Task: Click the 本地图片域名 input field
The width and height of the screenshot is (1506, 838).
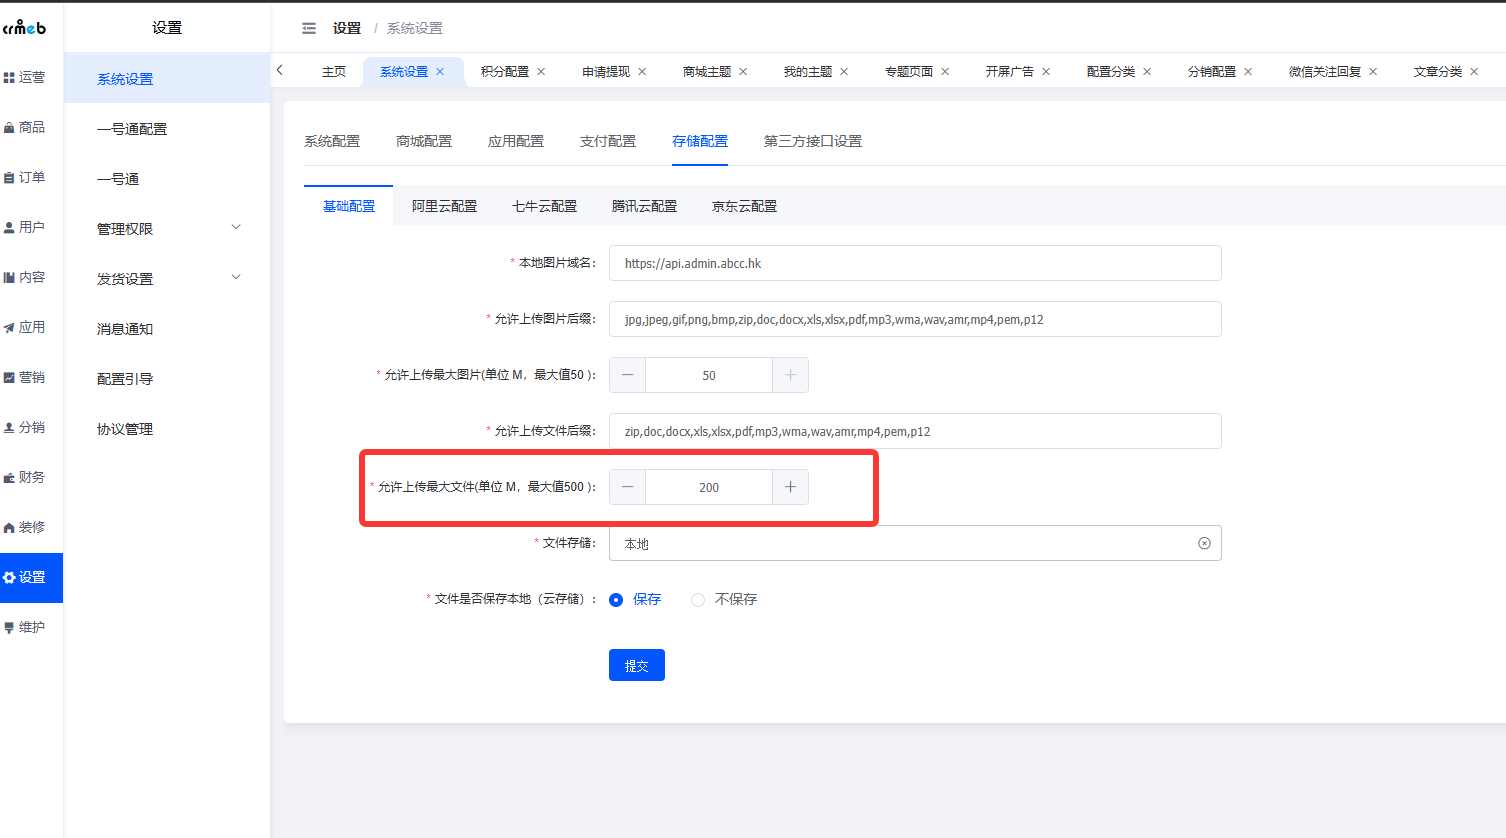Action: 915,263
